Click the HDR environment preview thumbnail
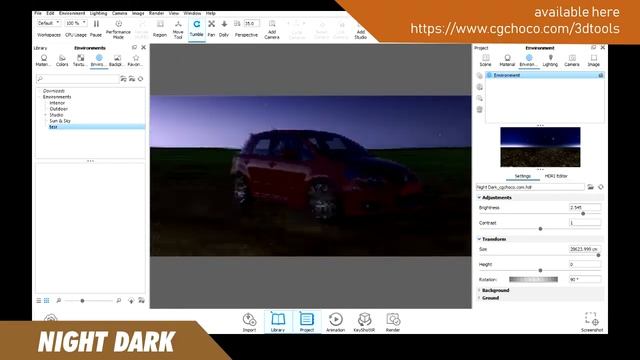The image size is (640, 360). click(540, 147)
